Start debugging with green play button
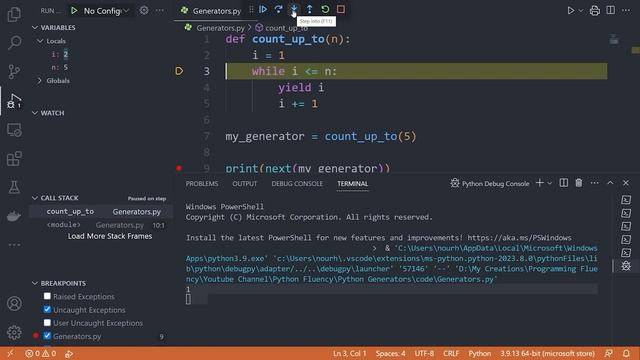Image resolution: width=640 pixels, height=360 pixels. 74,11
